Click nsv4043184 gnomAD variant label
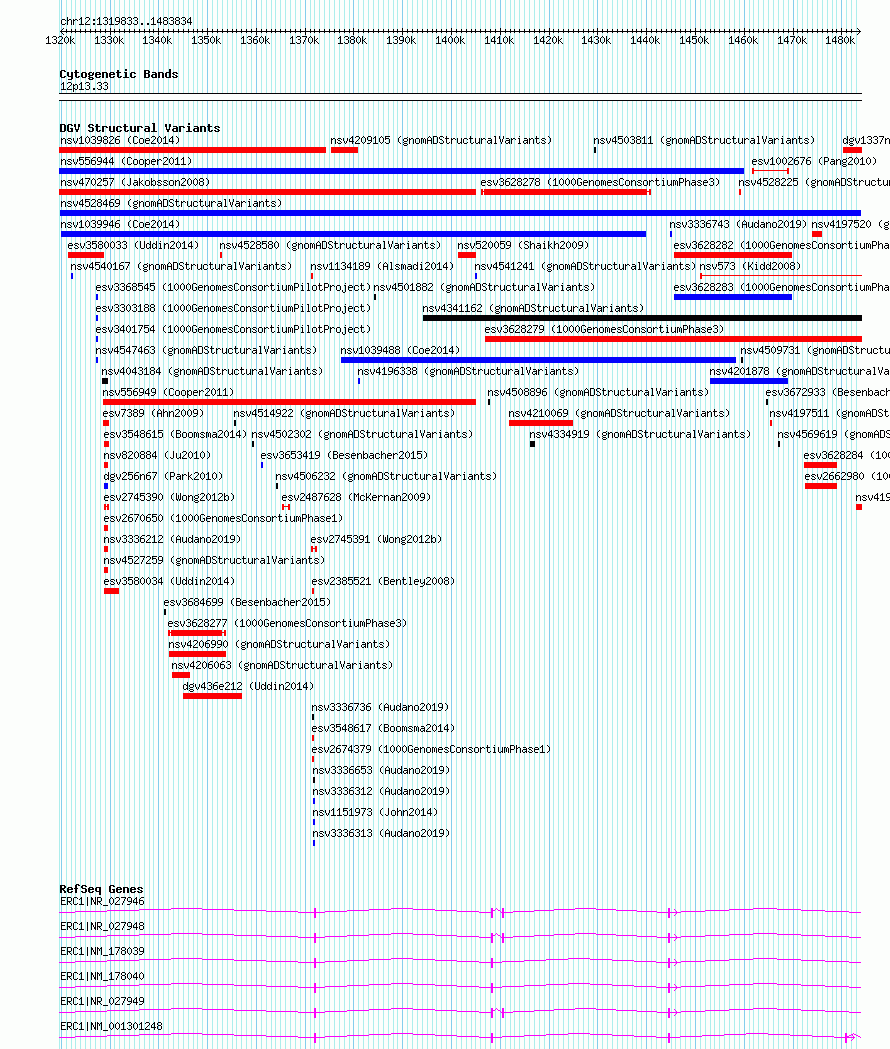 pos(212,371)
